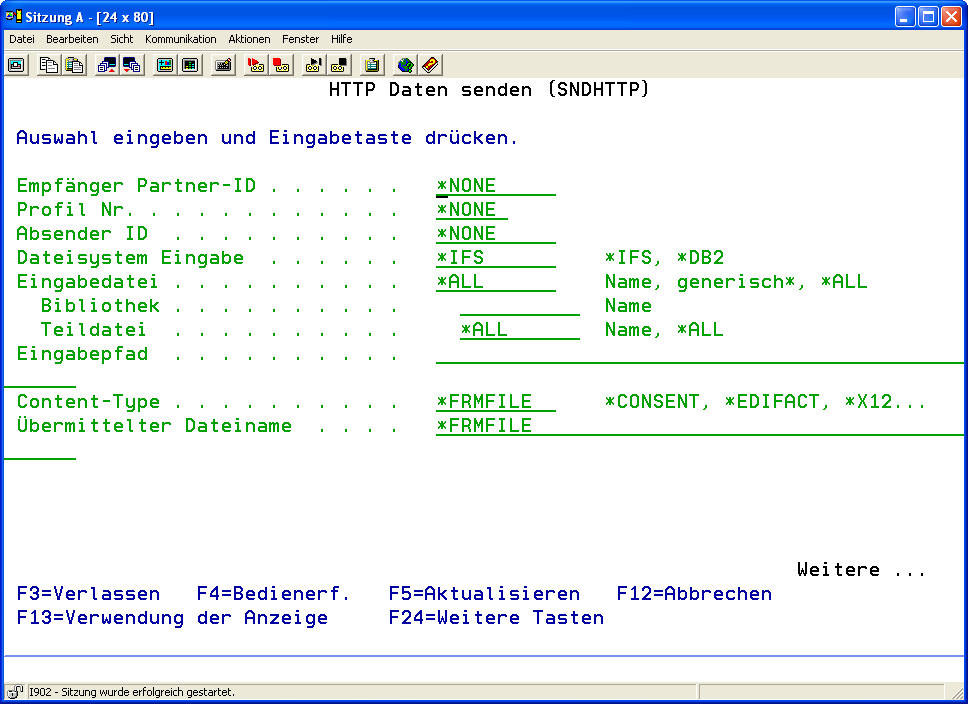Click the Dateisystem Eingabe *IFS field

(495, 258)
